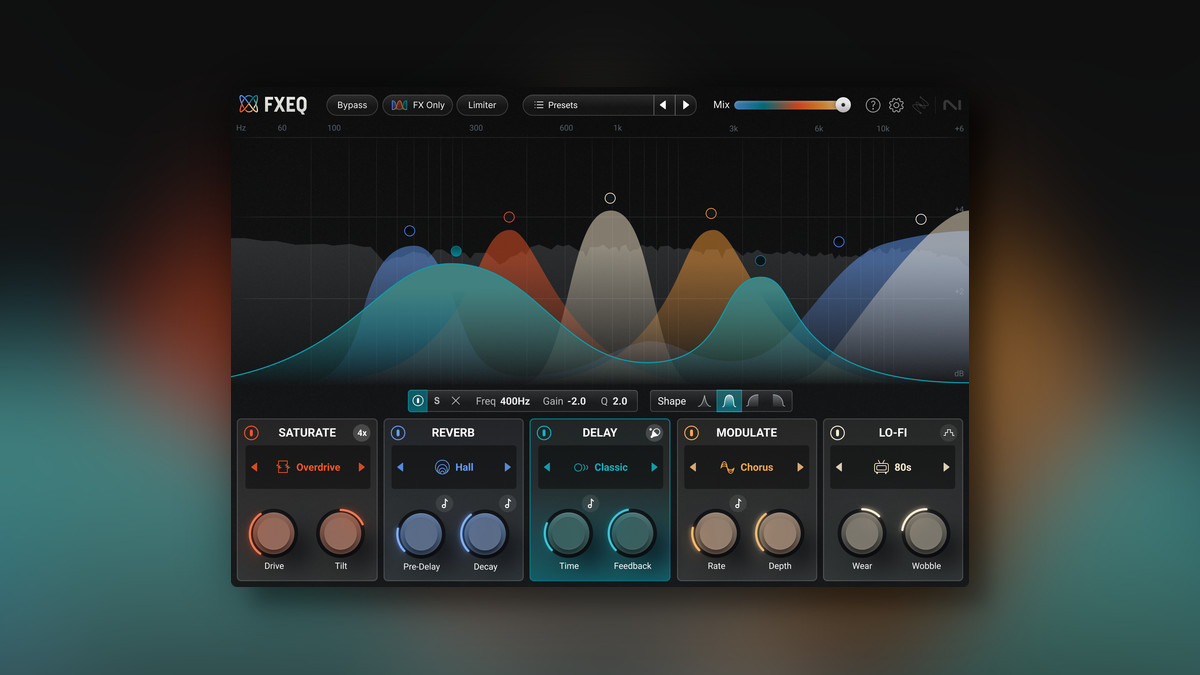Toggle tempo sync note above Pre-Delay
The image size is (1200, 675).
tap(445, 503)
